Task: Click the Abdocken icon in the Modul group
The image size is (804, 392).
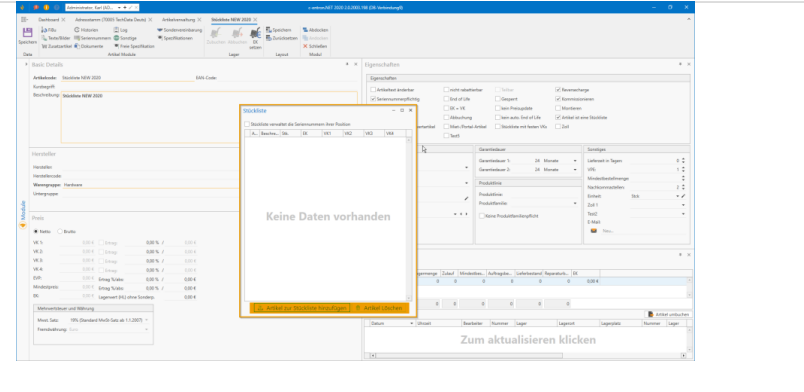Action: click(305, 30)
